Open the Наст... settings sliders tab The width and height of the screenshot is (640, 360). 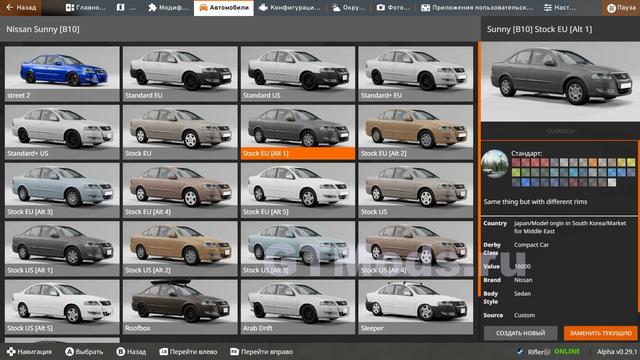click(x=560, y=7)
